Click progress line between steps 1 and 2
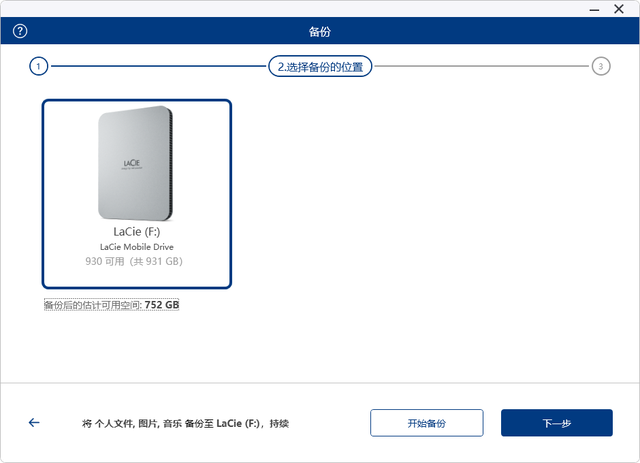Screen dimensions: 640x463 coord(157,67)
